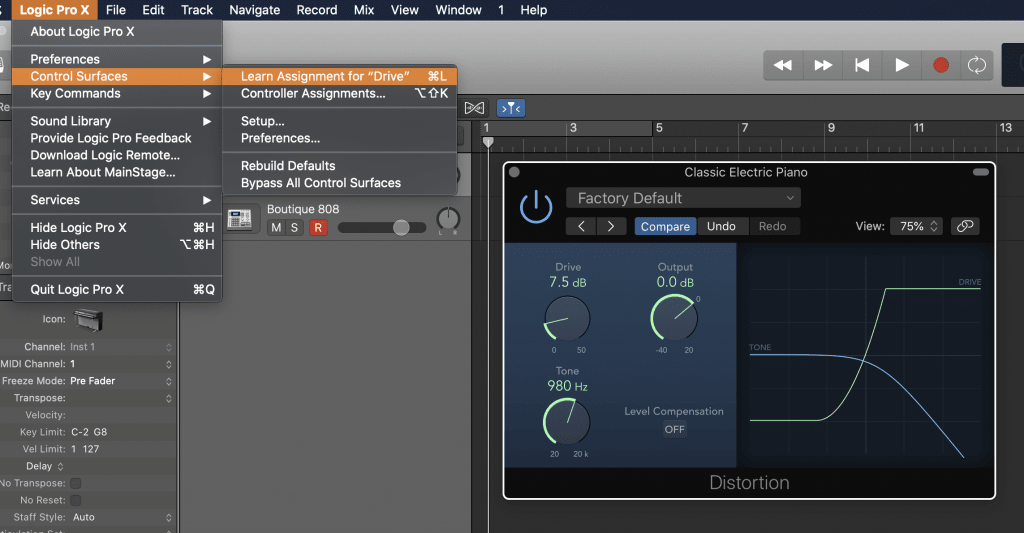Click the Rewind transport button
The width and height of the screenshot is (1024, 533).
(782, 65)
